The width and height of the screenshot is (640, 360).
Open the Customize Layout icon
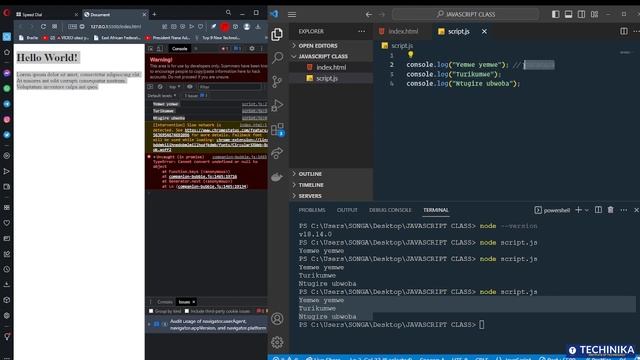(x=595, y=14)
